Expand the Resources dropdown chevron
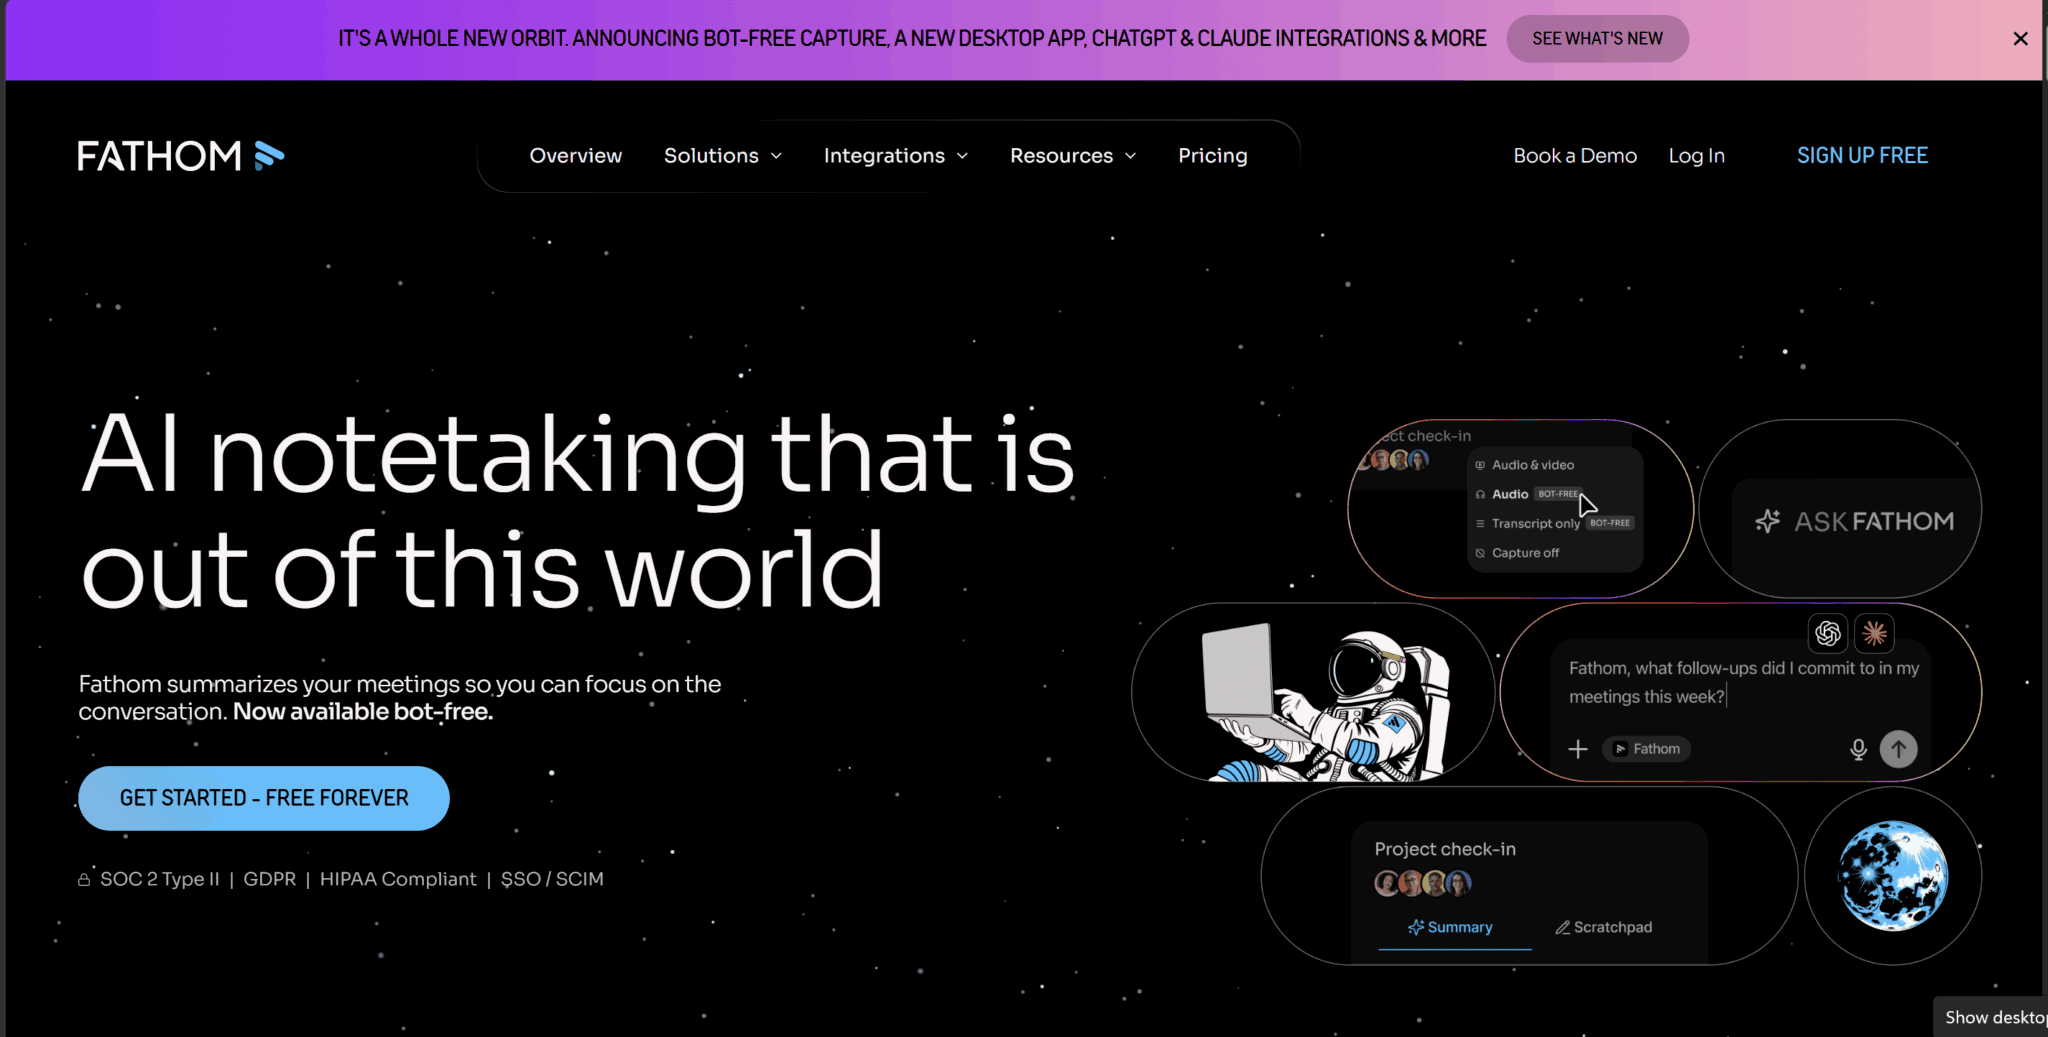 (1130, 156)
